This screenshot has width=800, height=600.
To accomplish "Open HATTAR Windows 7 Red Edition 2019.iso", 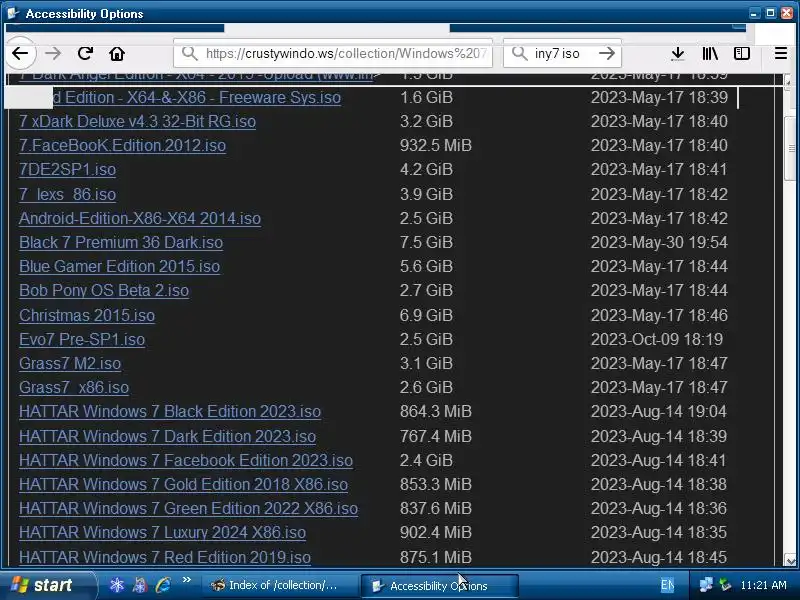I will (x=165, y=557).
